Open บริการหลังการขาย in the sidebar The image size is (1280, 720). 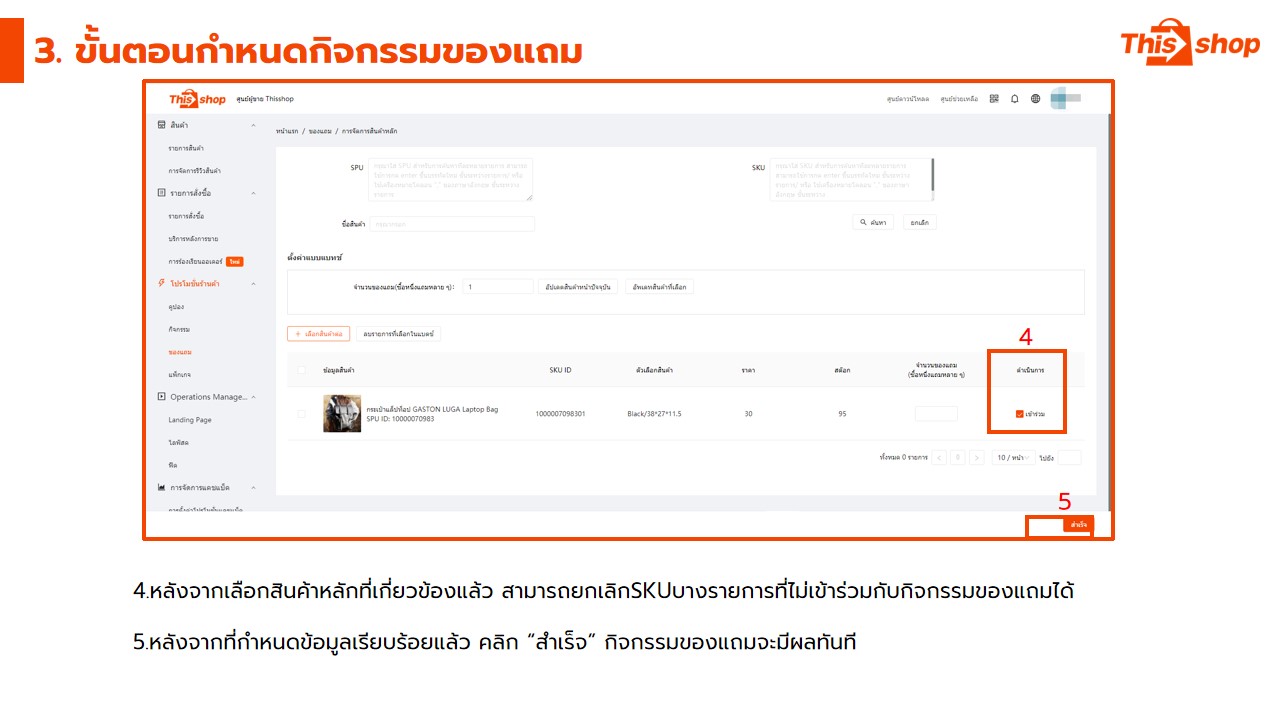193,239
